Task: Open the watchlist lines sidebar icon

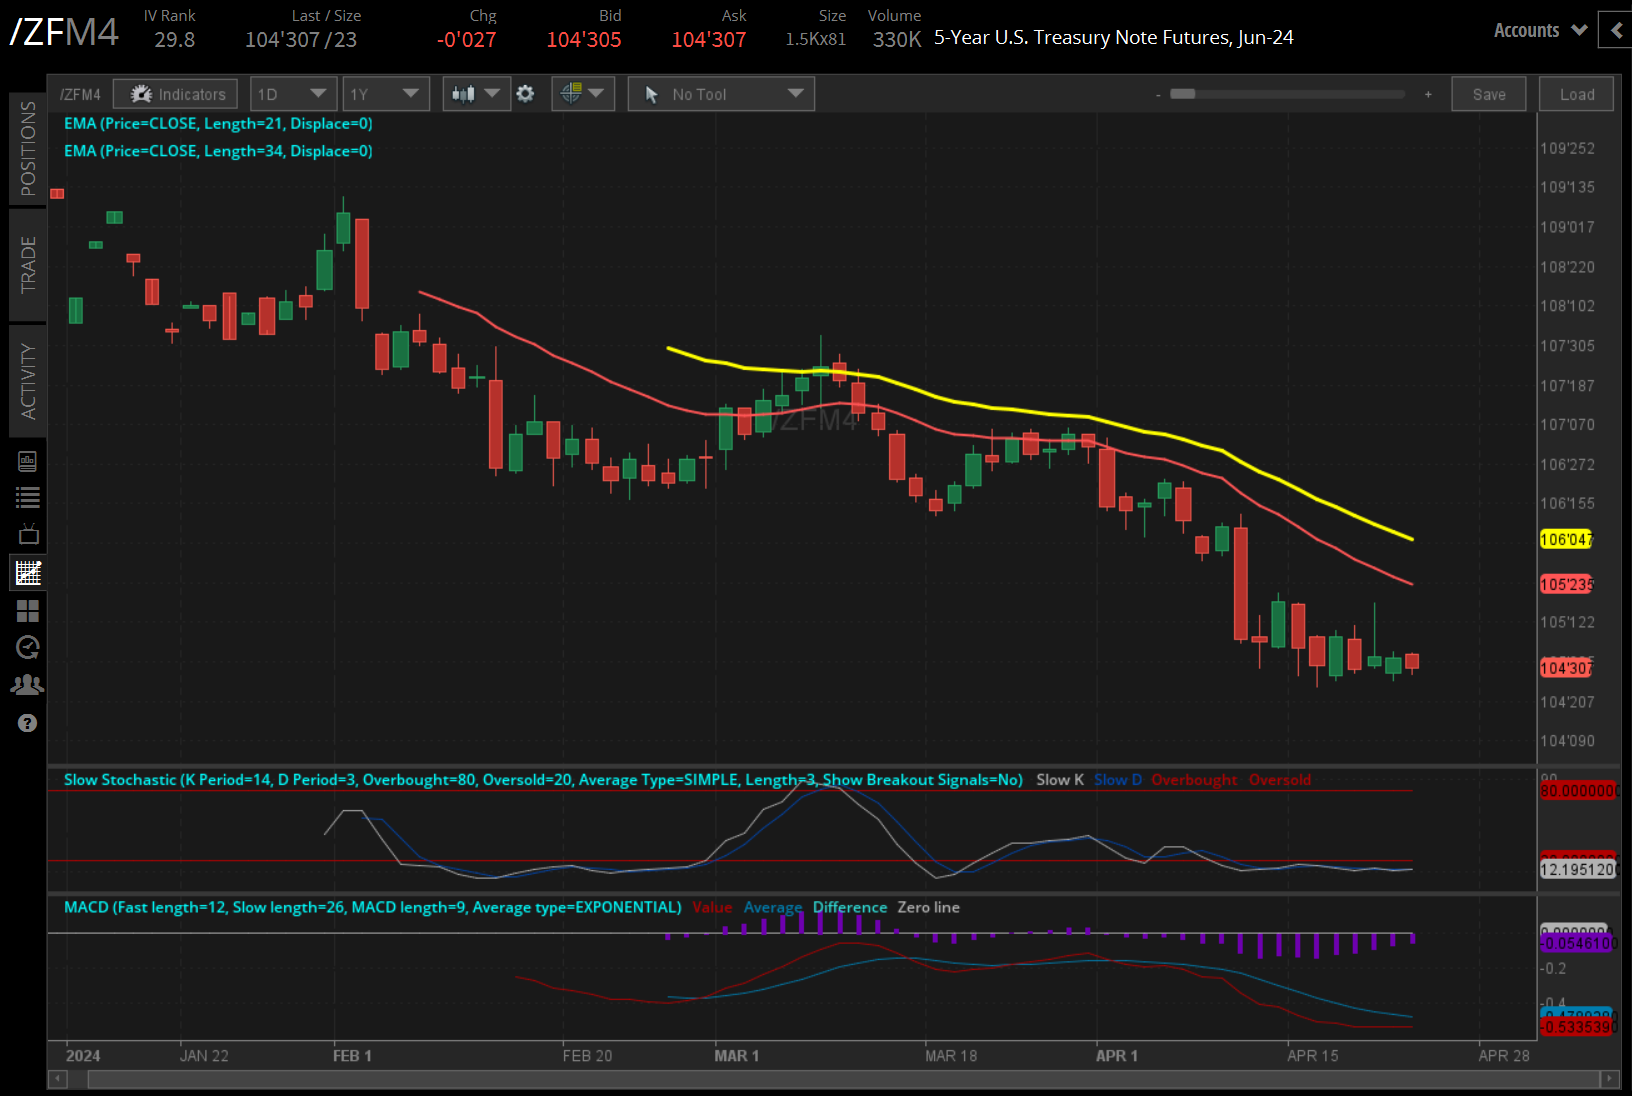Action: coord(28,498)
